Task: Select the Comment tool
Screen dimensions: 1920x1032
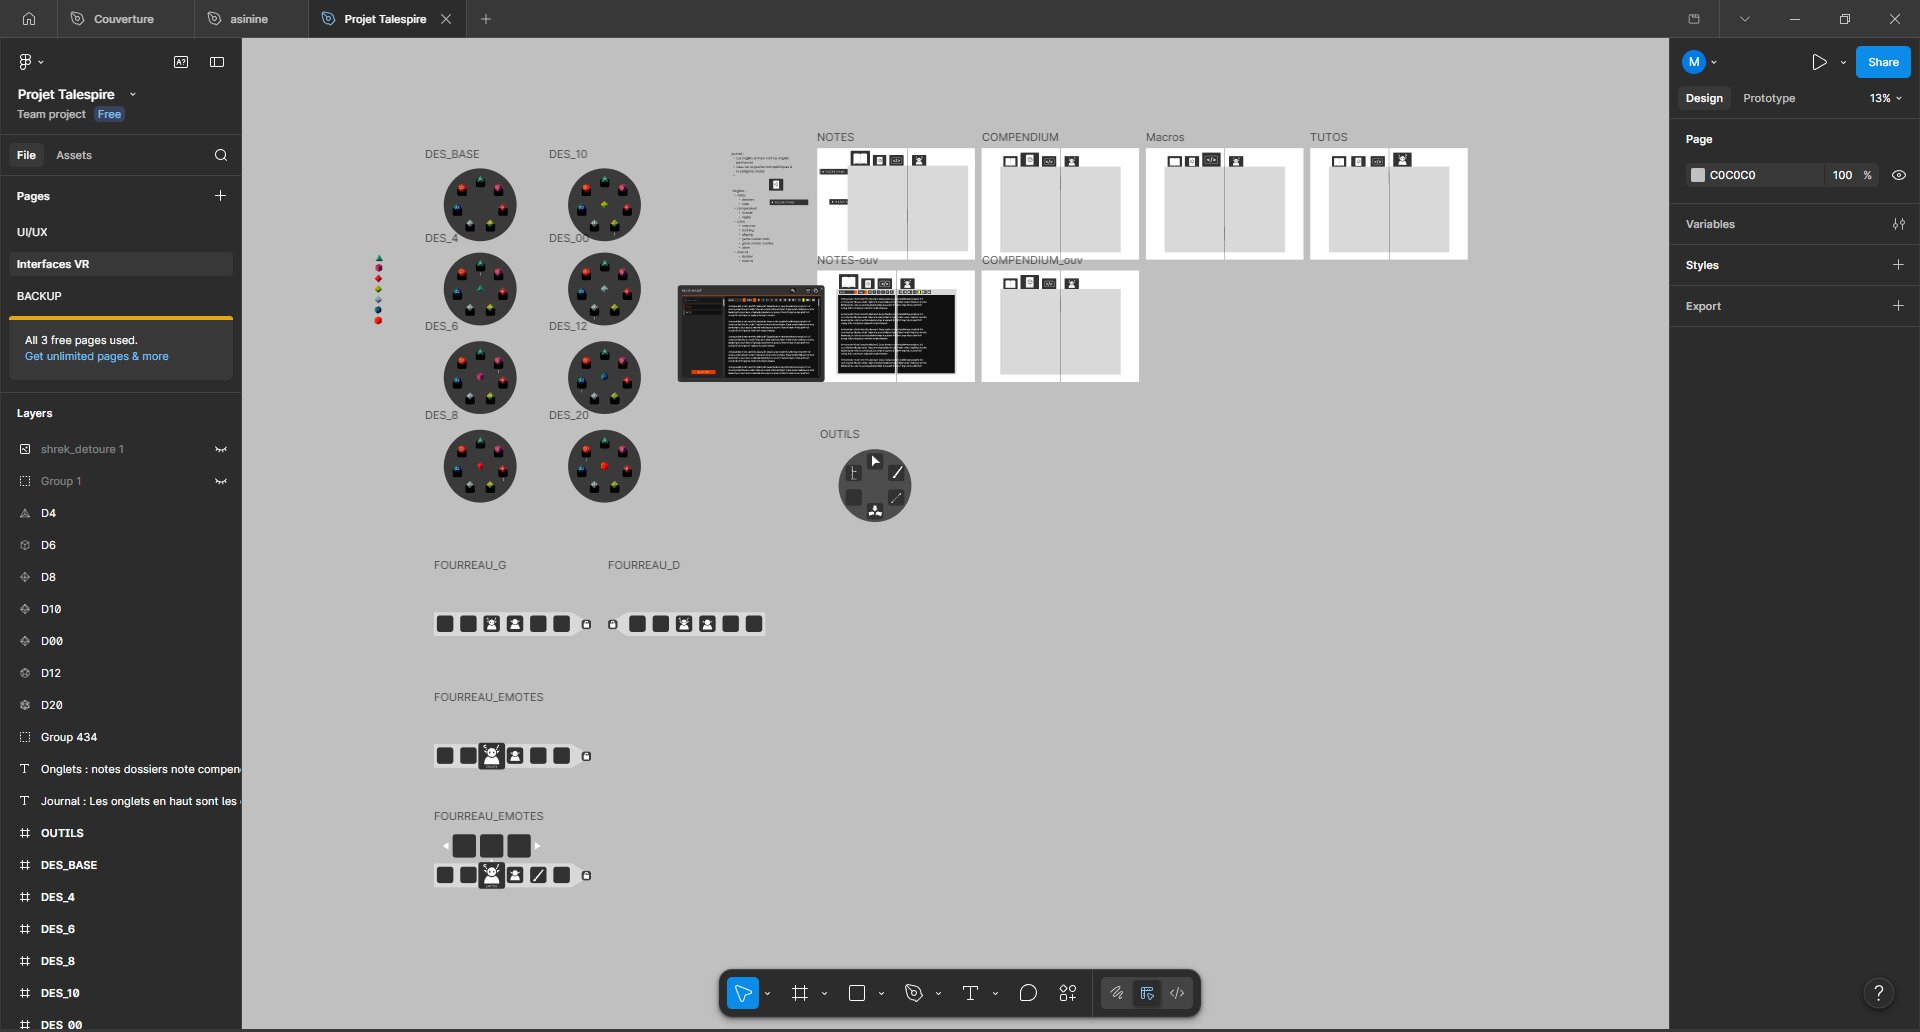Action: coord(1028,993)
